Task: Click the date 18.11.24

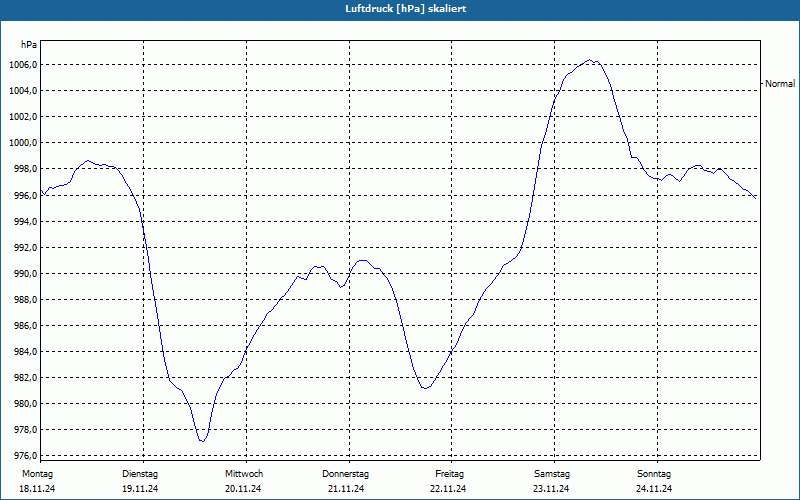Action: pos(37,489)
